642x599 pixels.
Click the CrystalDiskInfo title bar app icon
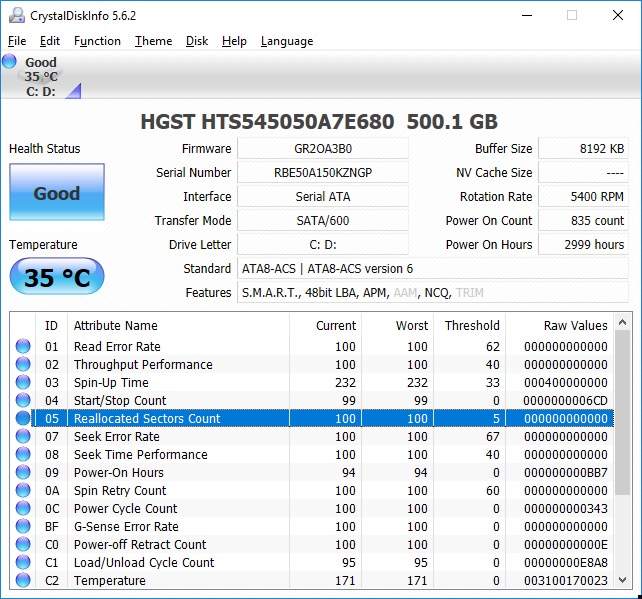(x=16, y=15)
